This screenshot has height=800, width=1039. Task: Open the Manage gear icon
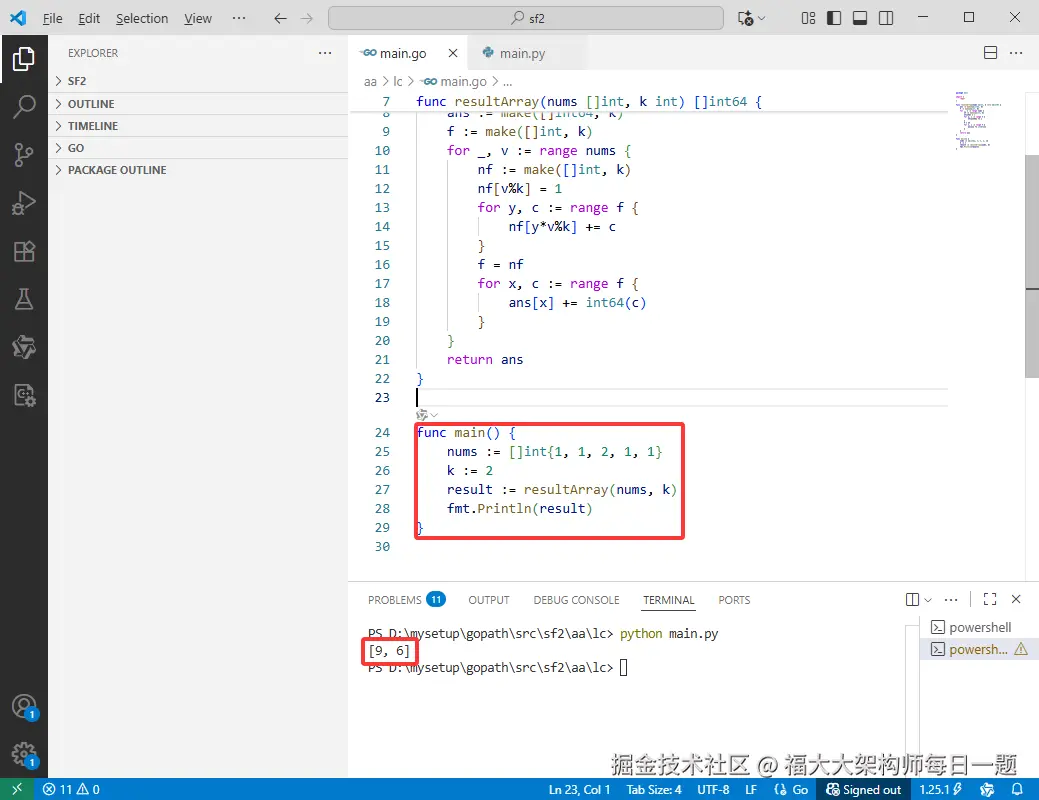pos(24,754)
